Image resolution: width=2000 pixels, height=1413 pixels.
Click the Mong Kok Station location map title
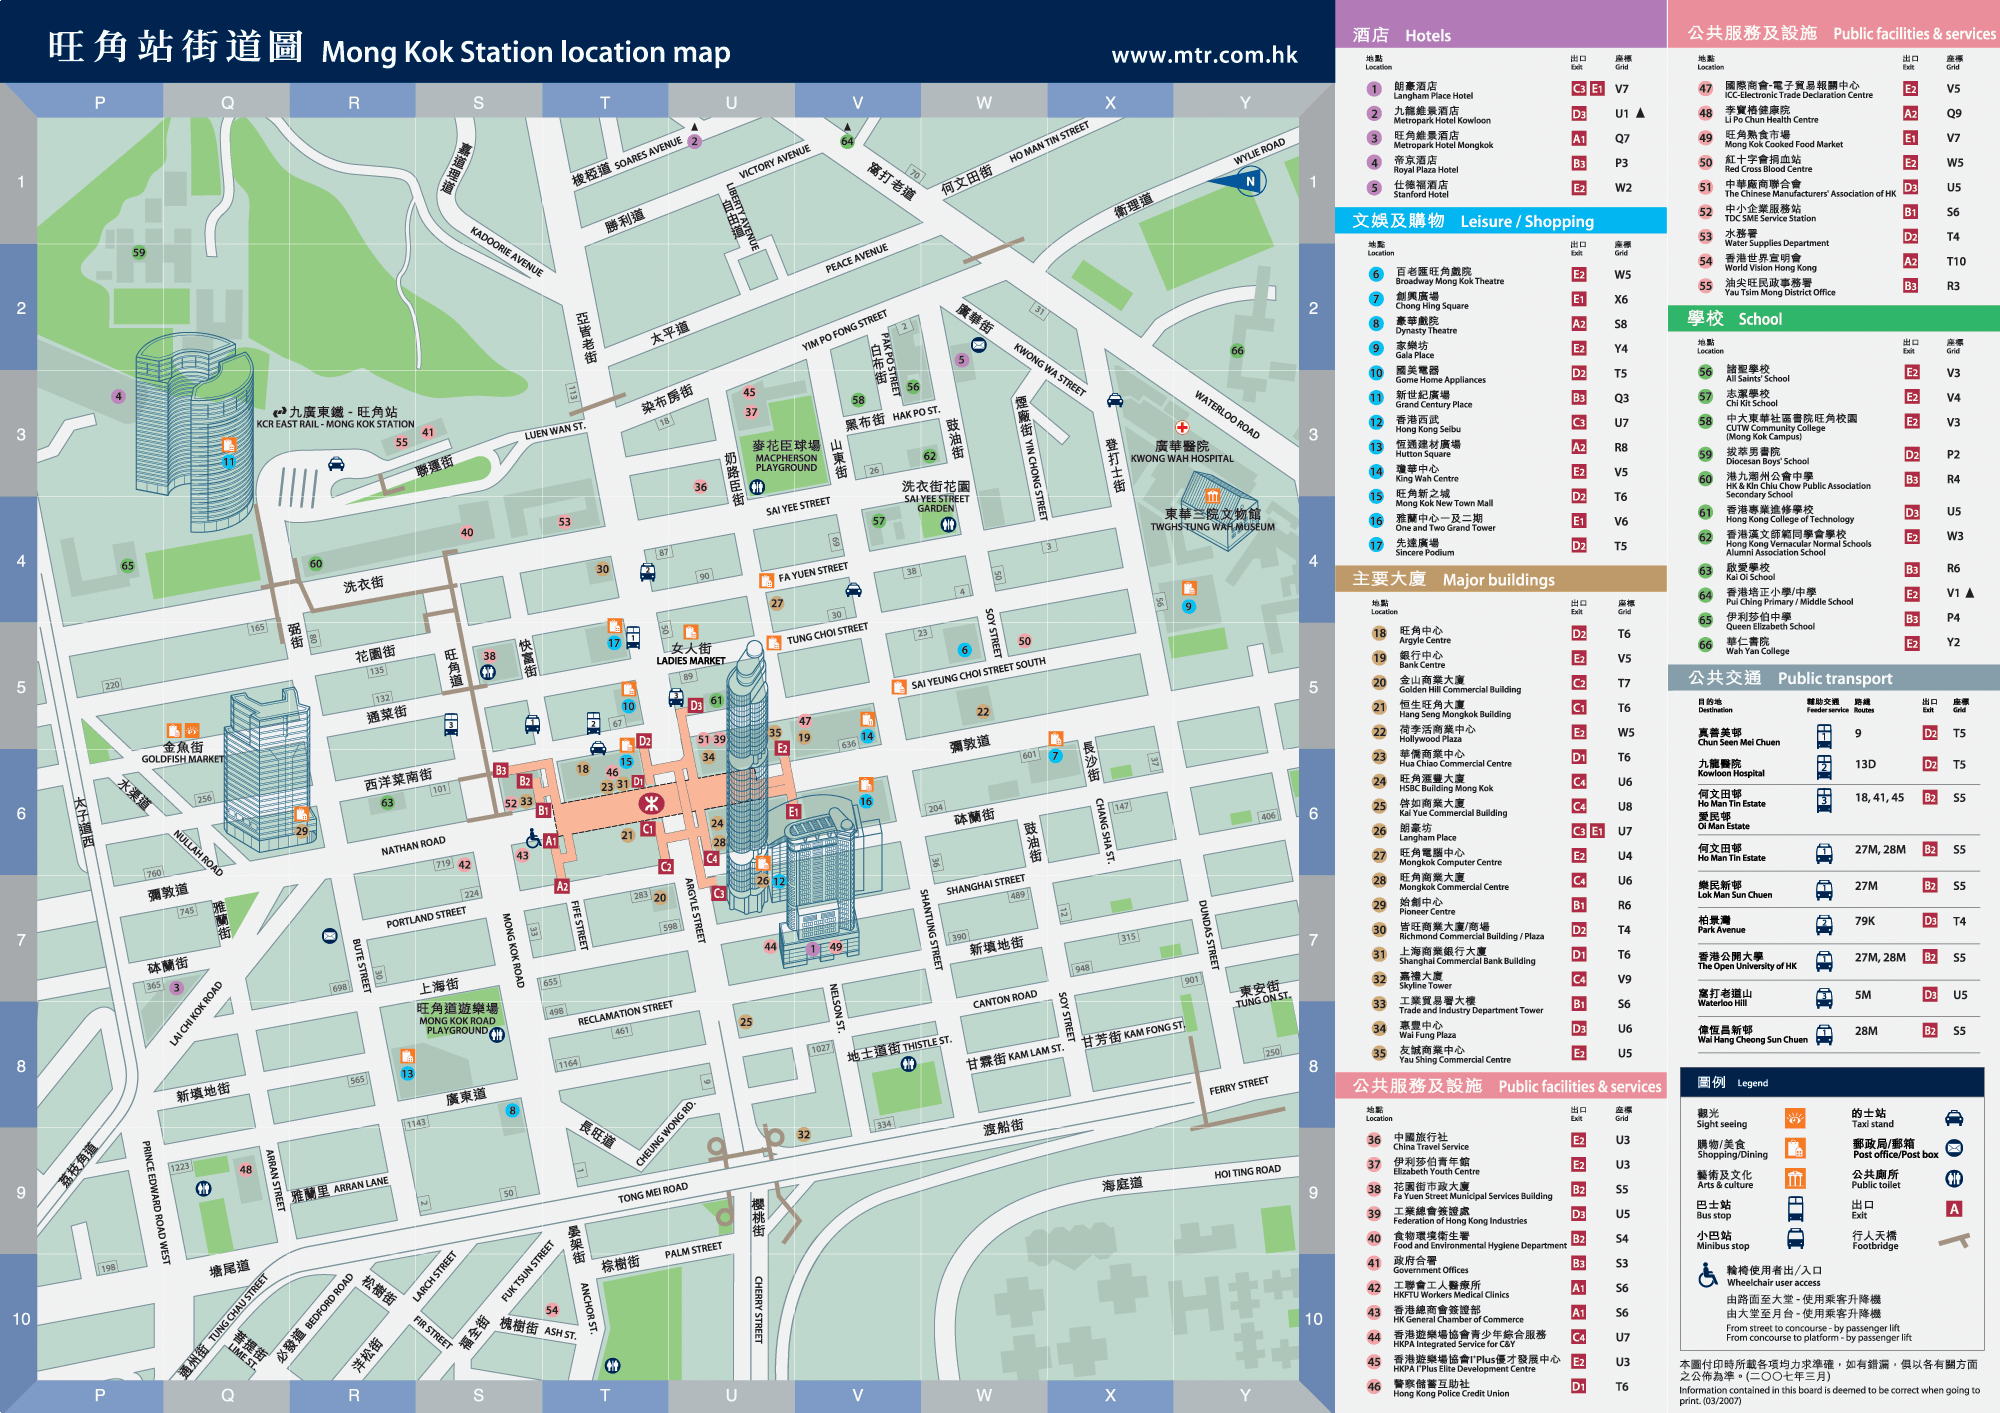click(x=526, y=52)
